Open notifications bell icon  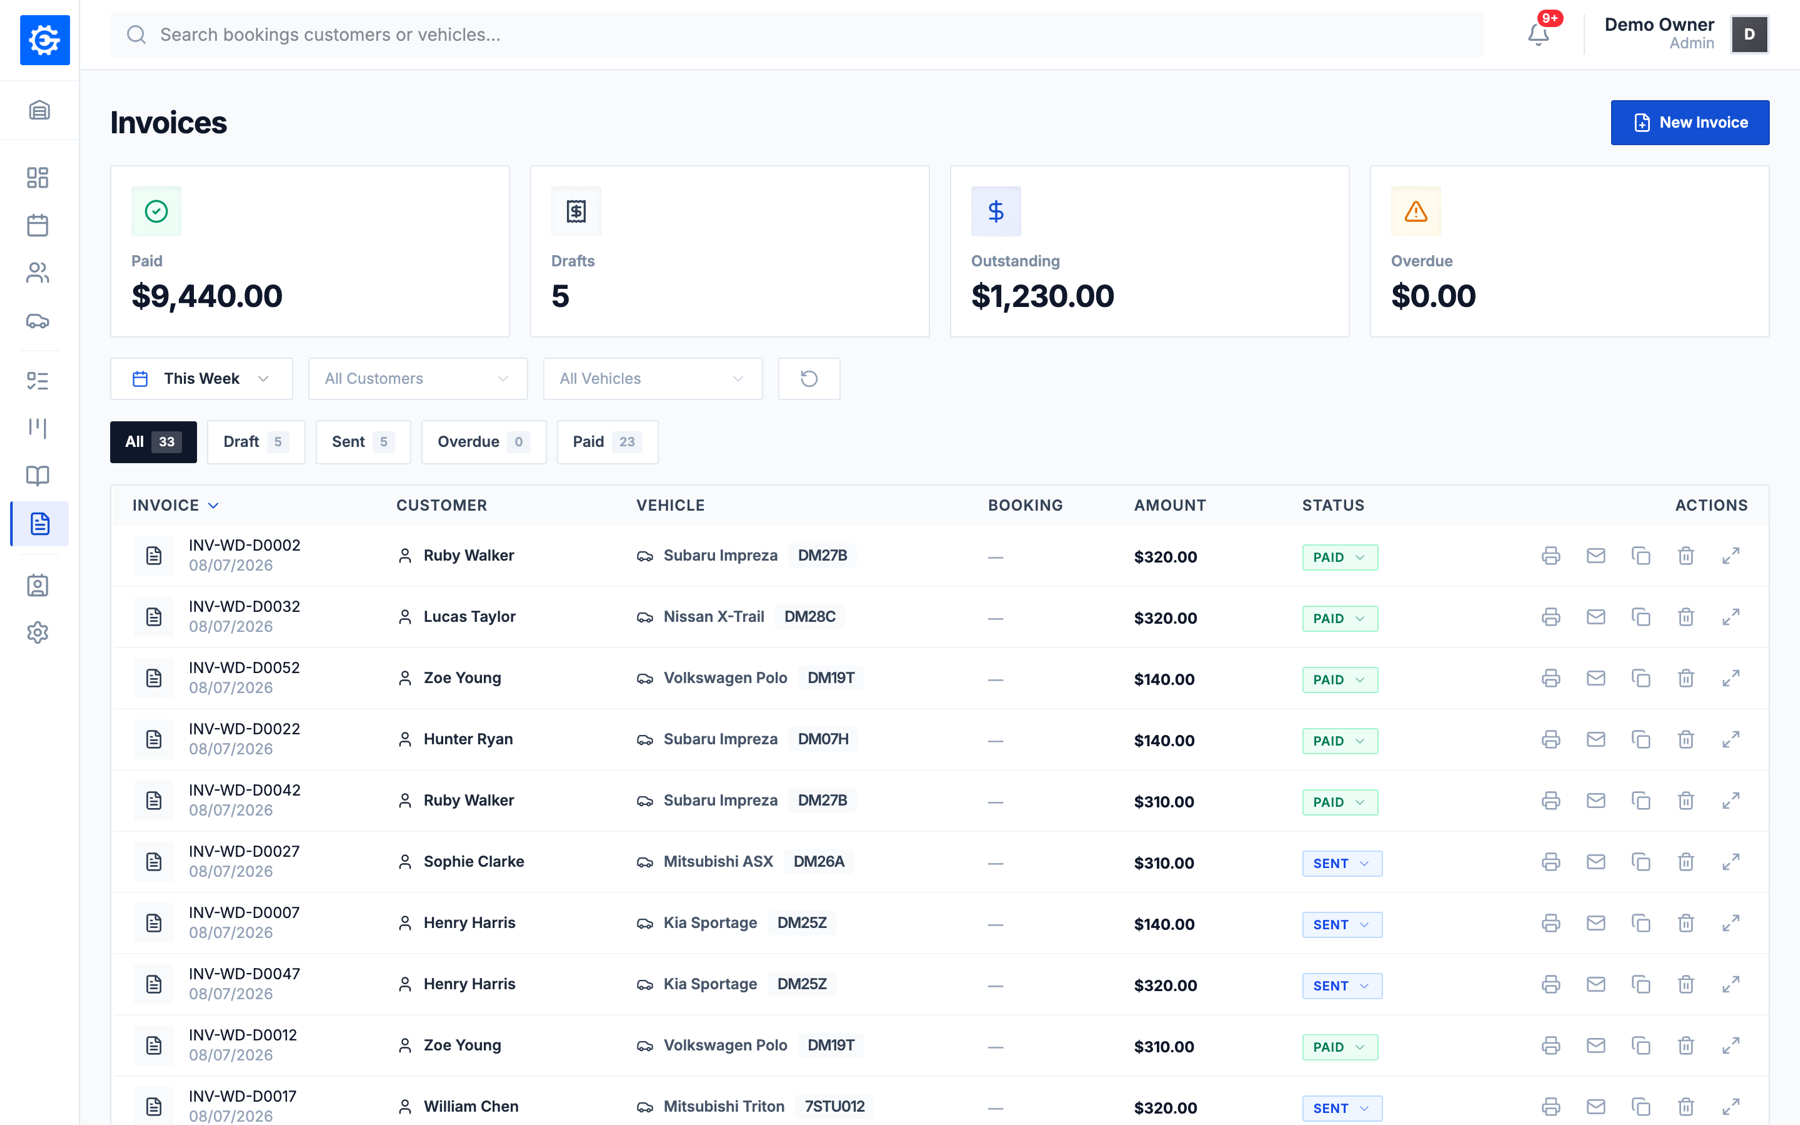tap(1539, 34)
